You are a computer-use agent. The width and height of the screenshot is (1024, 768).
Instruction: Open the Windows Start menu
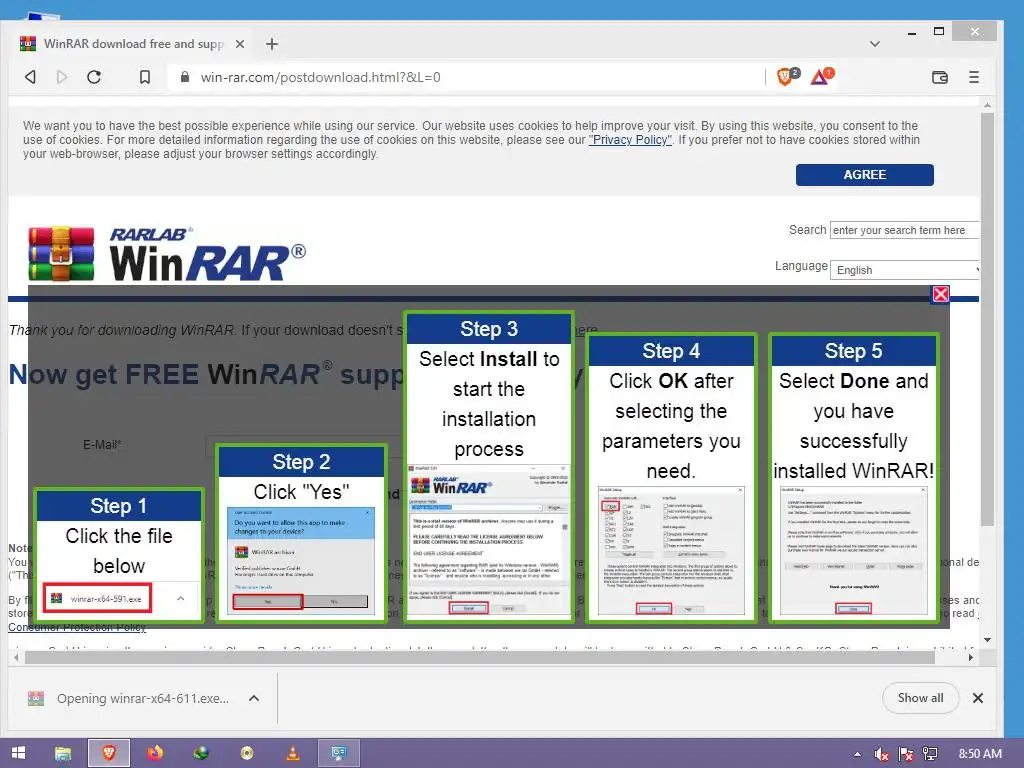tap(18, 753)
